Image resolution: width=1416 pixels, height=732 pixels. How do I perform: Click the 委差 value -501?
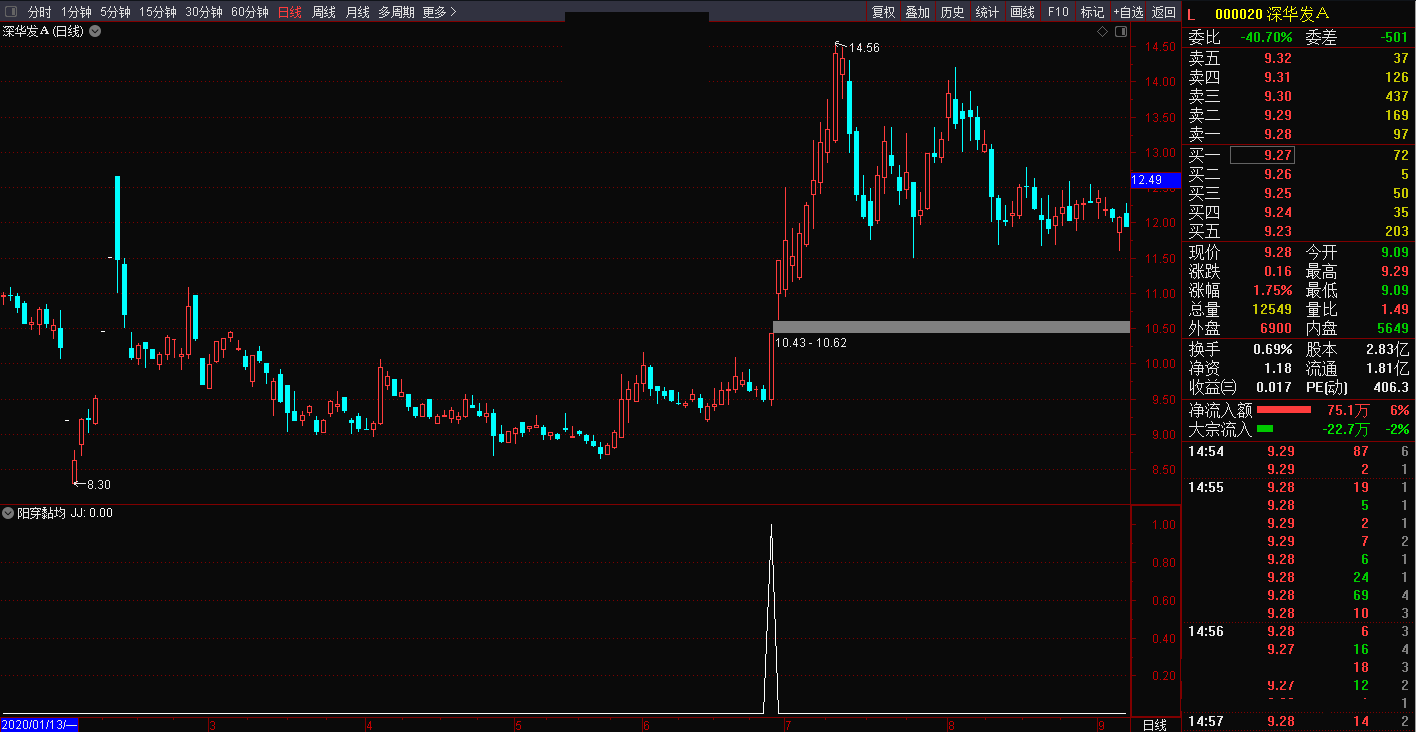[1393, 37]
